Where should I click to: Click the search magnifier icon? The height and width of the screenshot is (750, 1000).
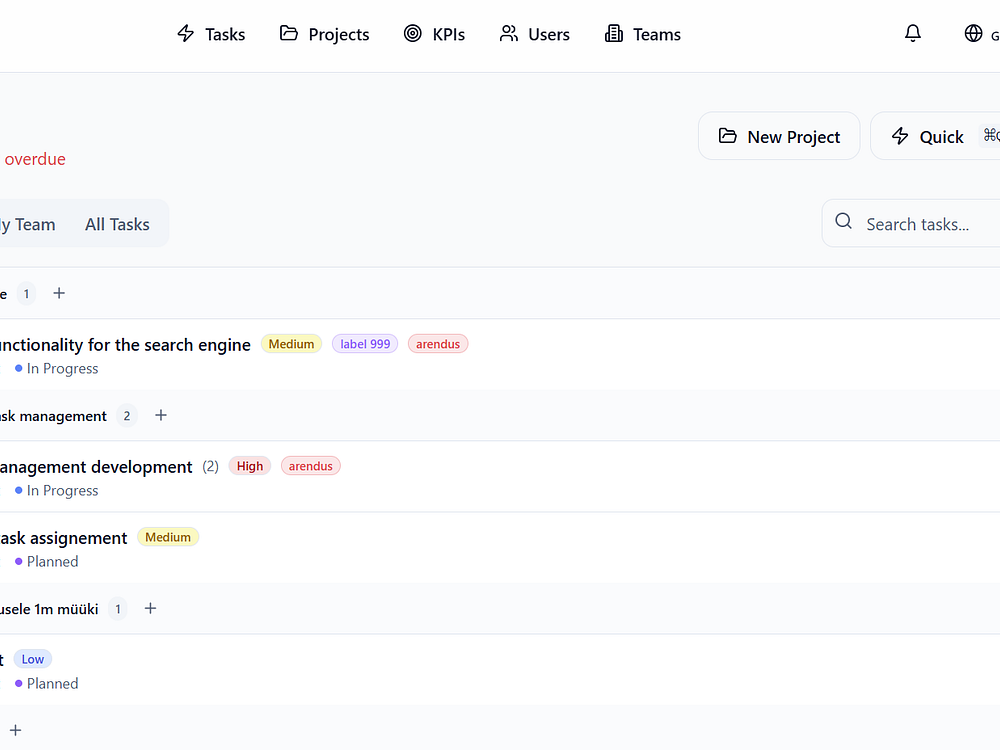(843, 221)
